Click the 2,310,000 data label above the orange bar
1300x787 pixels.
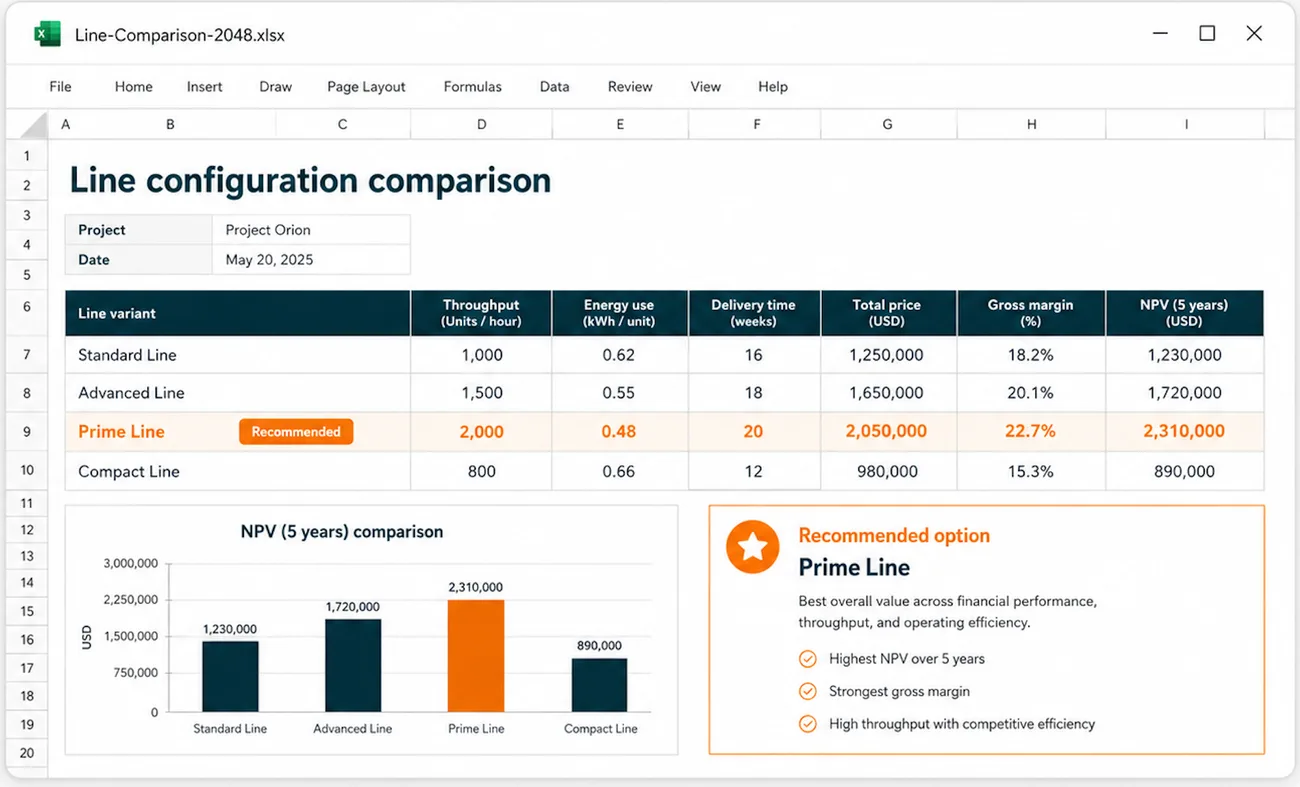(x=476, y=587)
